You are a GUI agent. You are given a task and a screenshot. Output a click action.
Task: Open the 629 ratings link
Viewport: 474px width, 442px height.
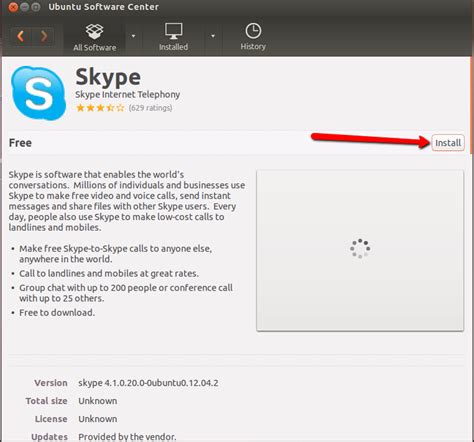tap(150, 108)
